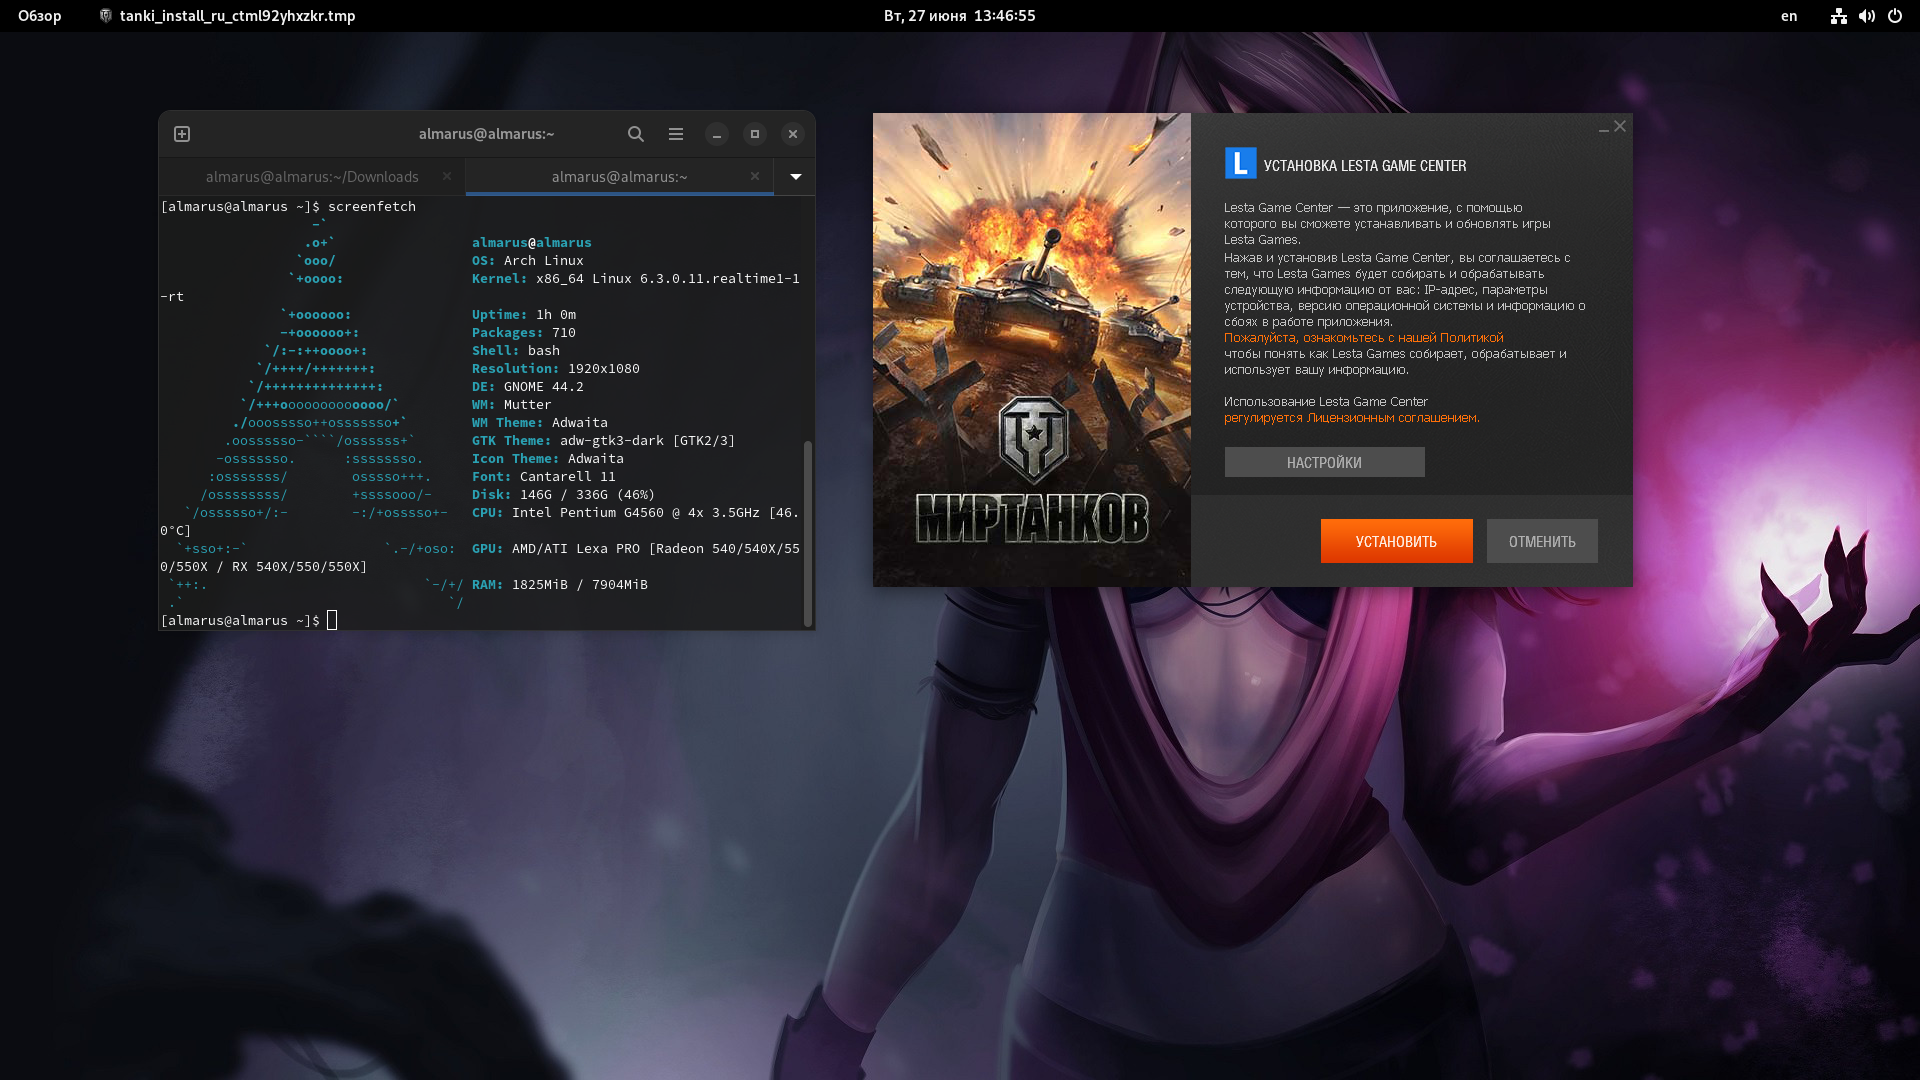Open the clock and calendar panel
The height and width of the screenshot is (1080, 1920).
click(960, 16)
